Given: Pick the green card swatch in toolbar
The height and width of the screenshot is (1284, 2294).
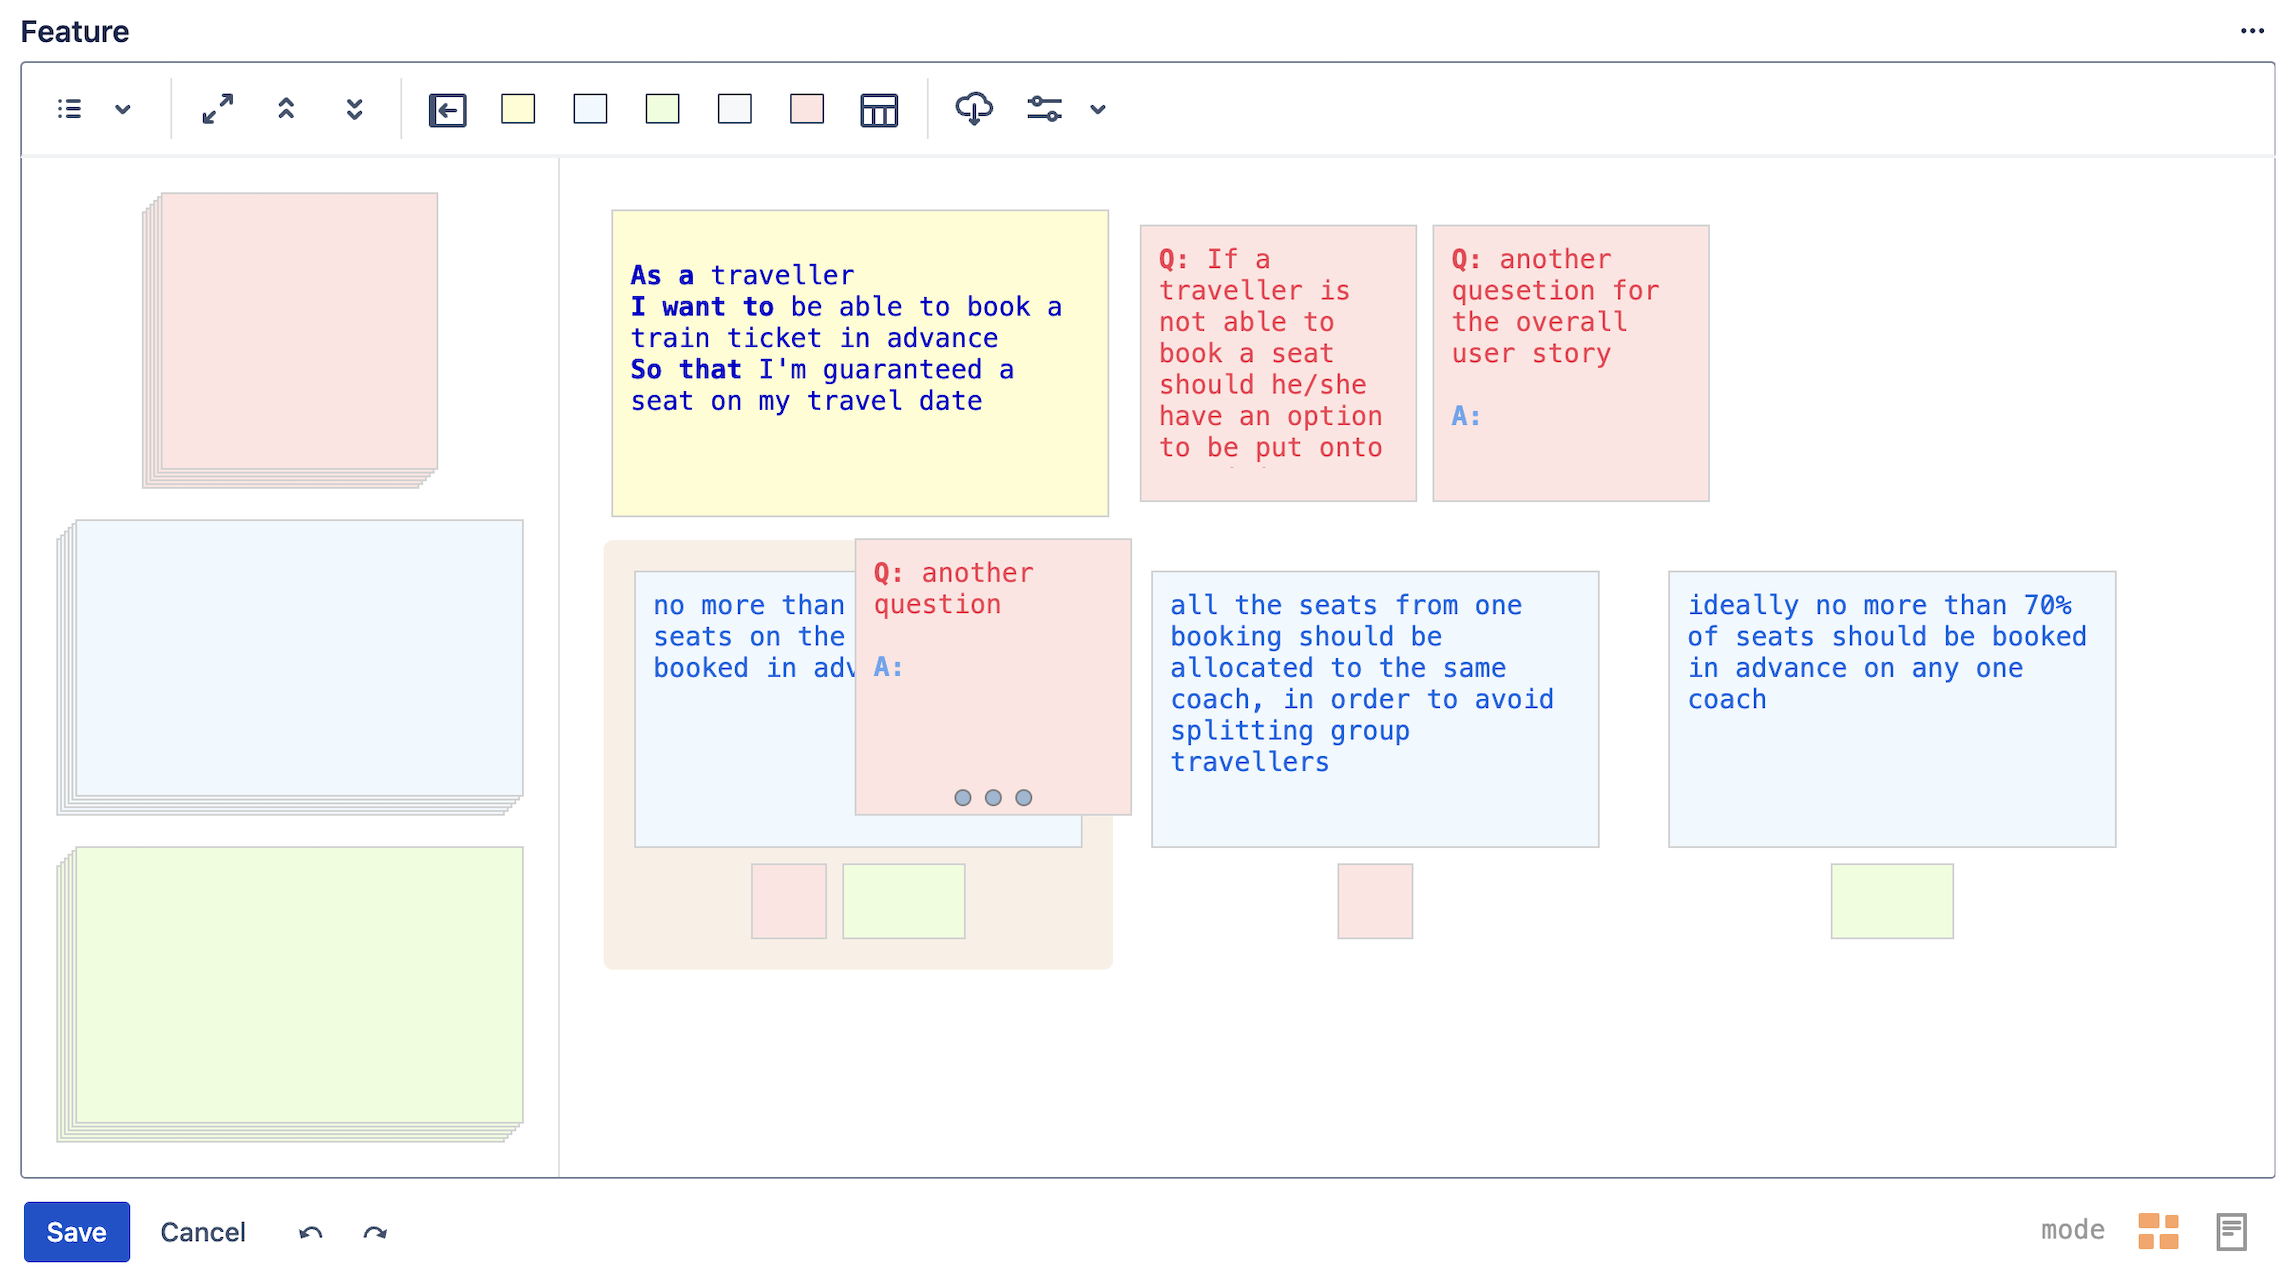Looking at the screenshot, I should [662, 109].
